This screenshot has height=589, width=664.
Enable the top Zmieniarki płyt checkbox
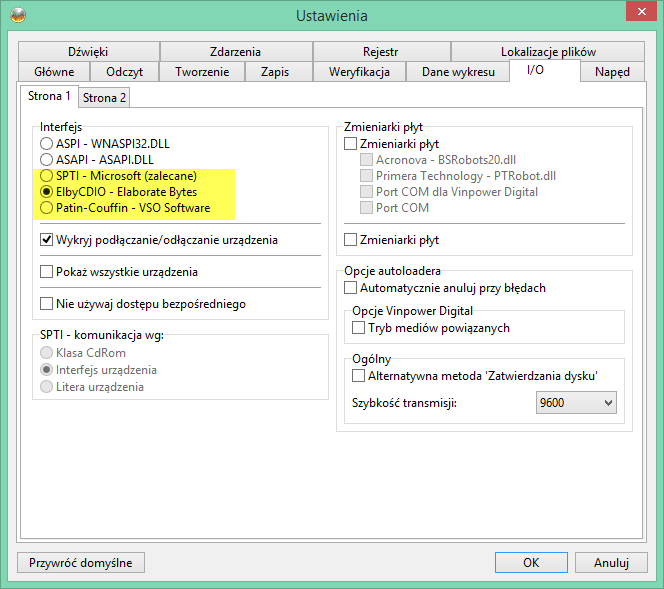click(392, 144)
